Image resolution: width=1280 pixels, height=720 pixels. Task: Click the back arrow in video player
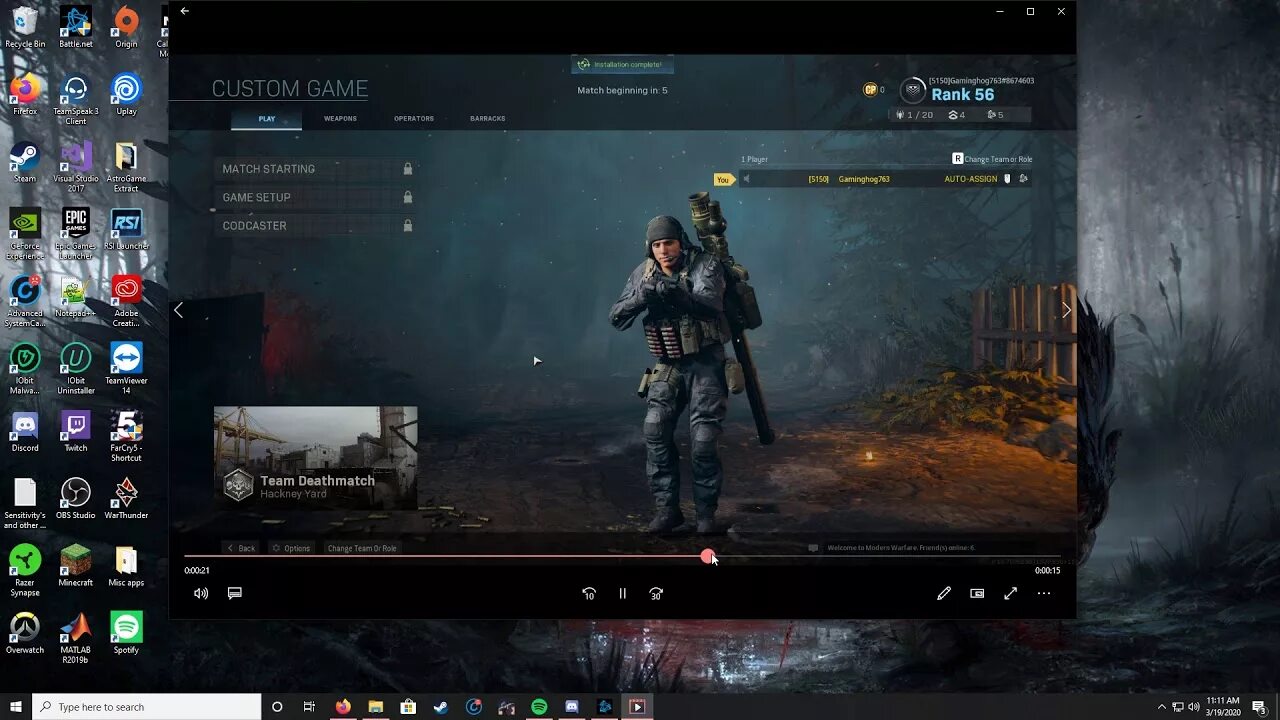pyautogui.click(x=184, y=11)
